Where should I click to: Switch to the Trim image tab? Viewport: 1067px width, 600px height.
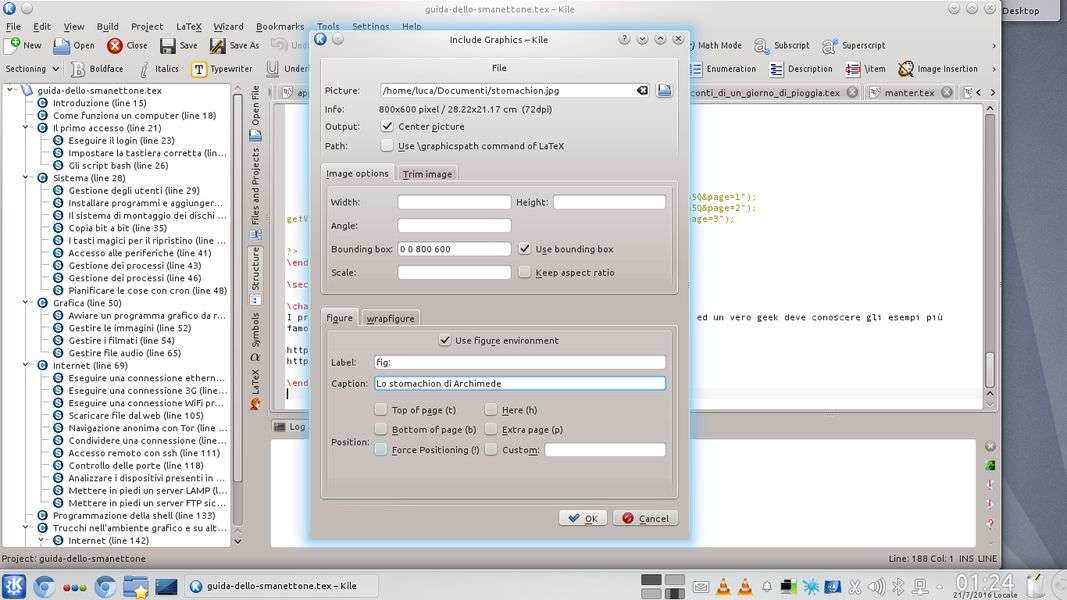[427, 174]
